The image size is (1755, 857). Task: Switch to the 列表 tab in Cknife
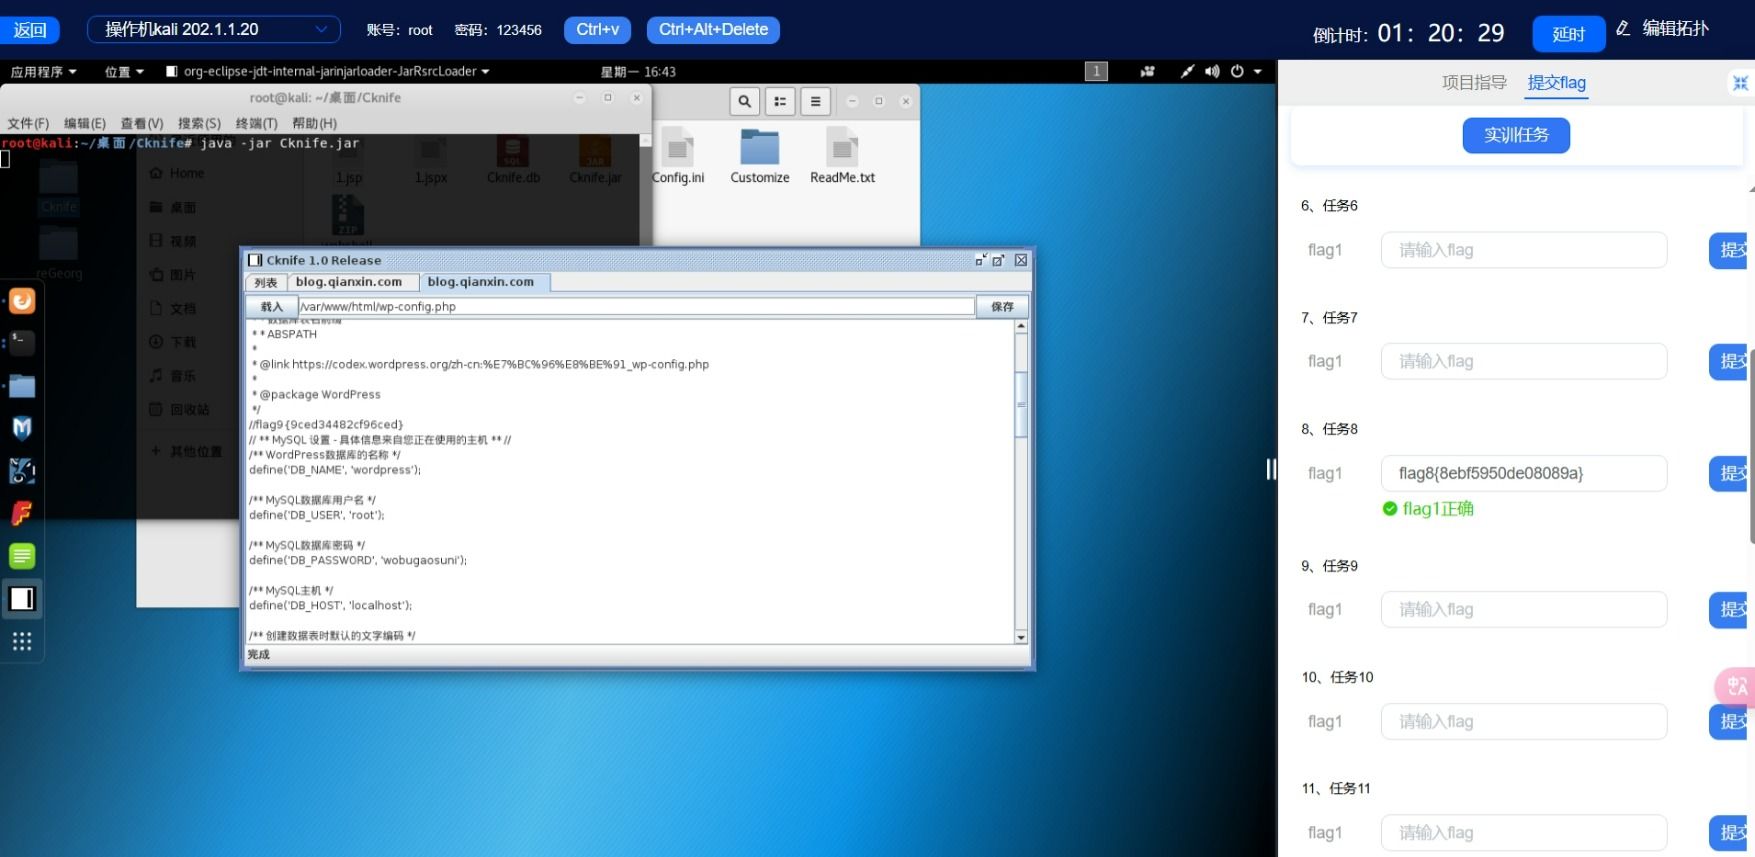point(266,283)
